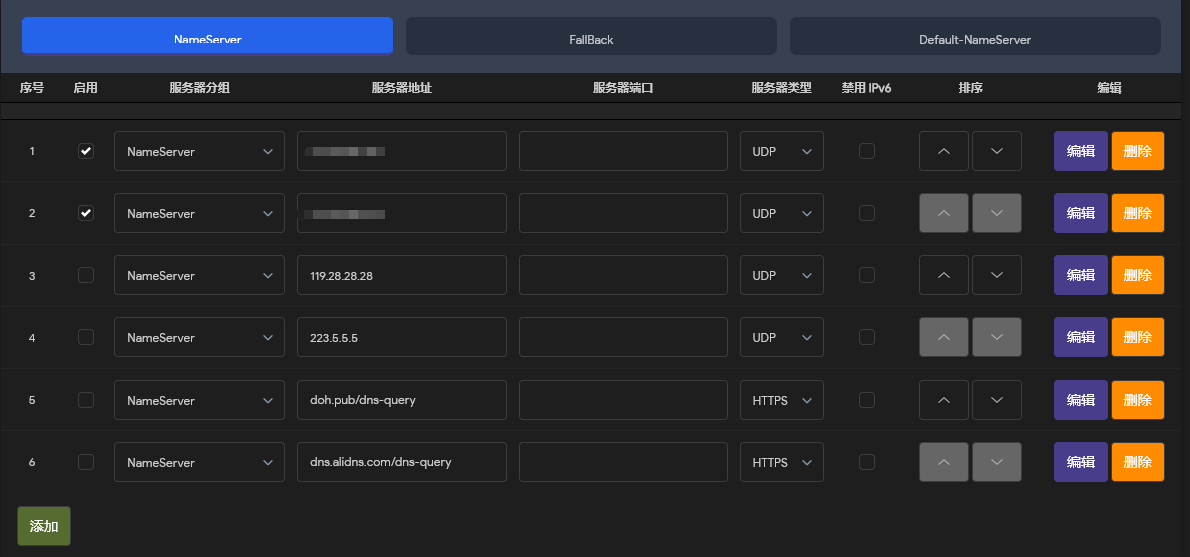Click server port field for 119.28.28.28
The height and width of the screenshot is (557, 1190).
click(x=623, y=275)
